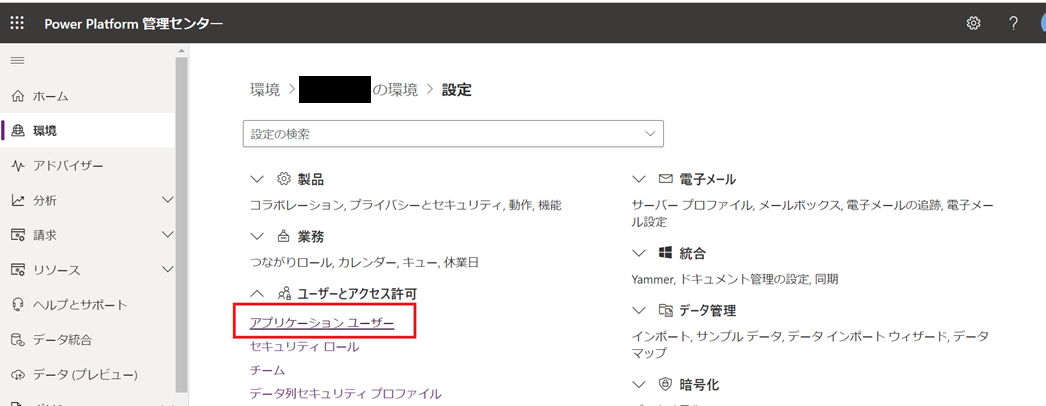Open the セキュリティ ロール link
The height and width of the screenshot is (406, 1046).
[304, 347]
